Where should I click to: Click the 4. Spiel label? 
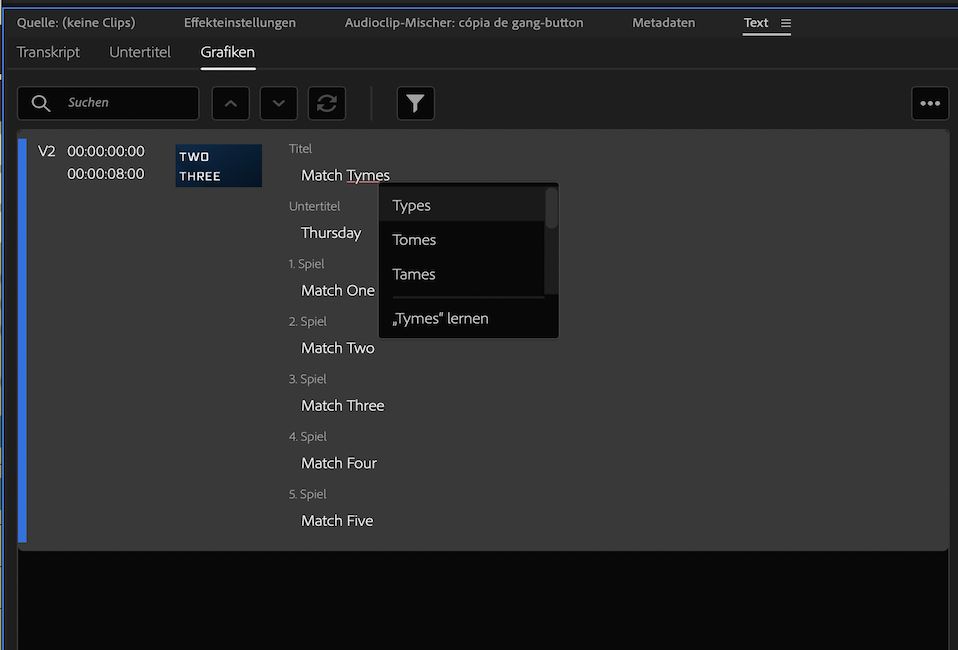pyautogui.click(x=307, y=436)
